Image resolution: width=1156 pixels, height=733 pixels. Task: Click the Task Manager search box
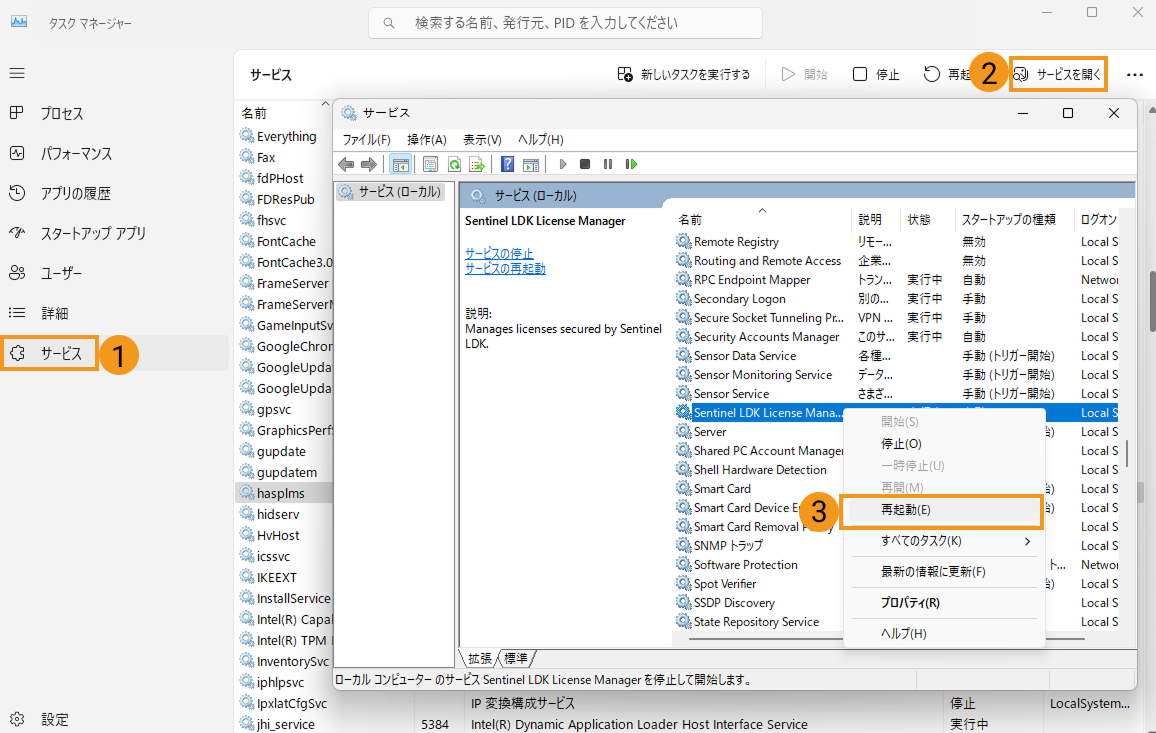(x=565, y=22)
